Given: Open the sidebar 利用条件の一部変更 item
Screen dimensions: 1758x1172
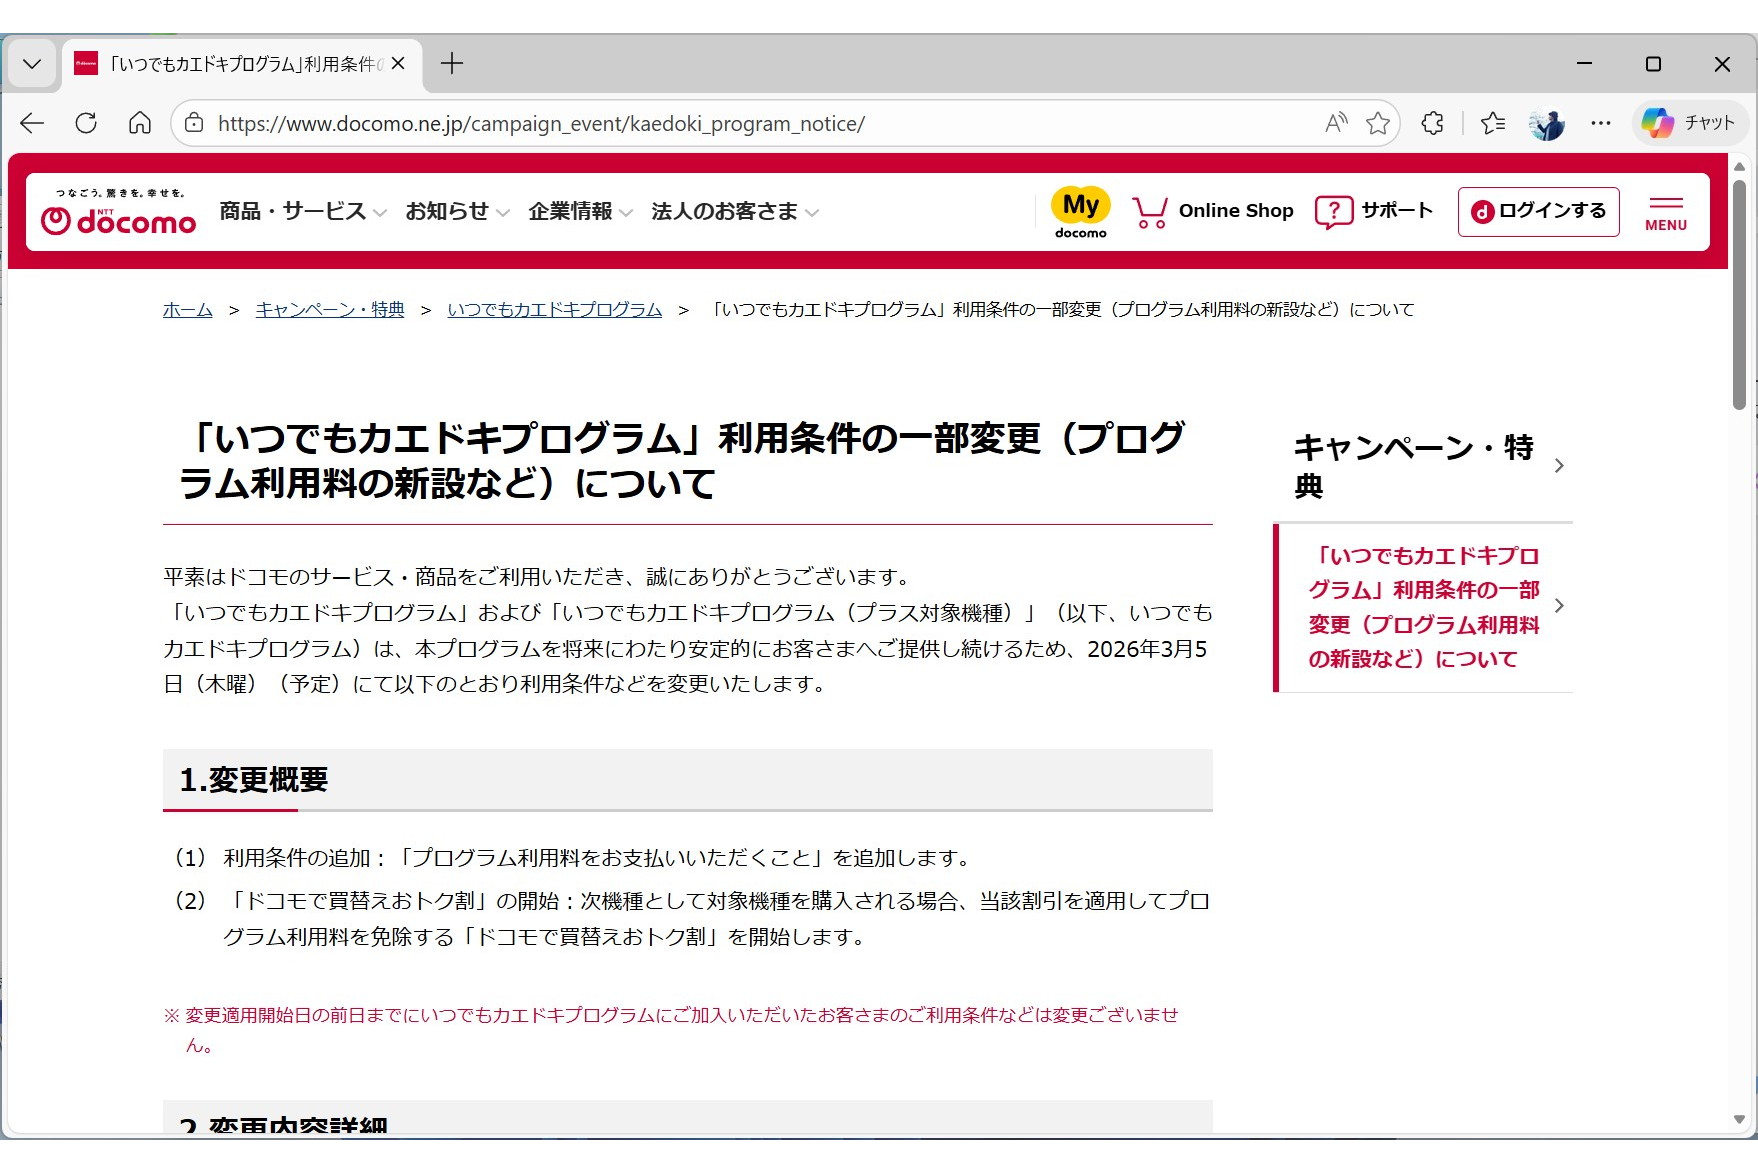Looking at the screenshot, I should [1423, 607].
